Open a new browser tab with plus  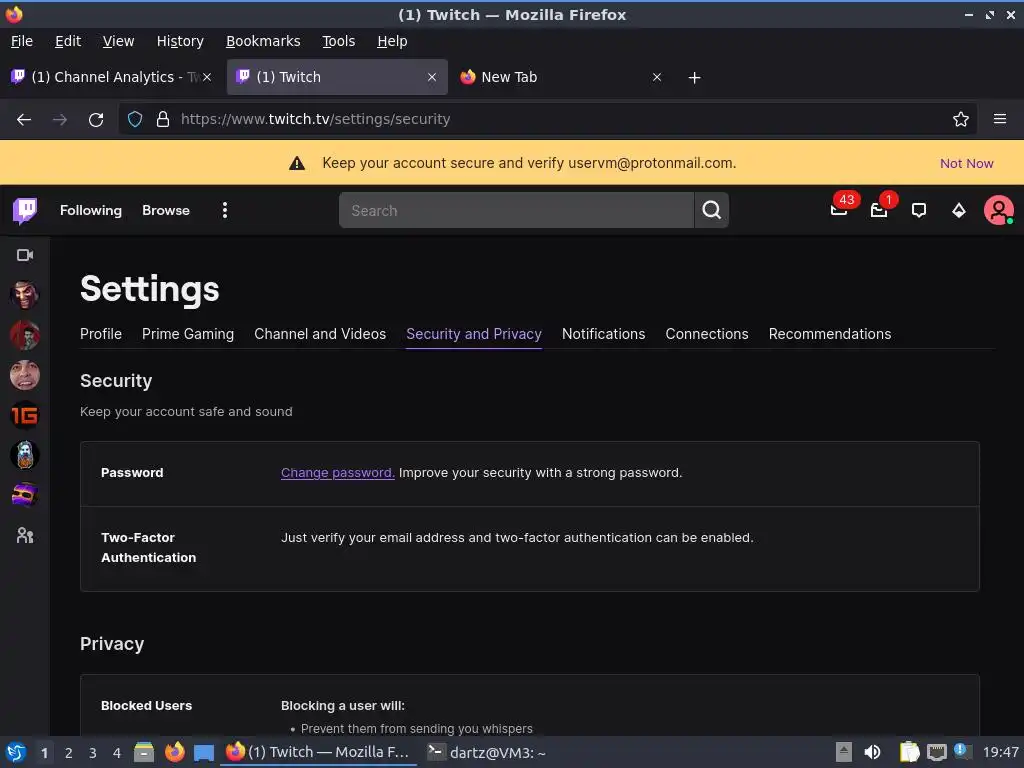point(694,78)
